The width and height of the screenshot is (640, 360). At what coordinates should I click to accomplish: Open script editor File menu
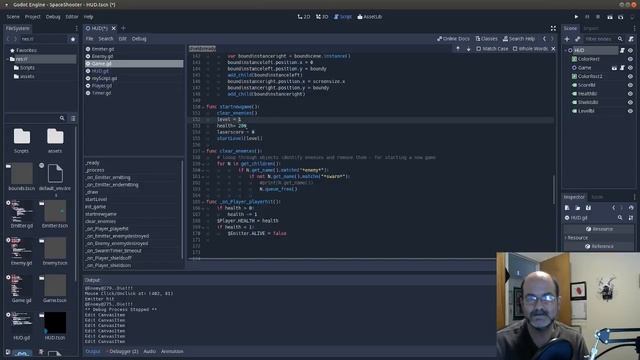(89, 39)
